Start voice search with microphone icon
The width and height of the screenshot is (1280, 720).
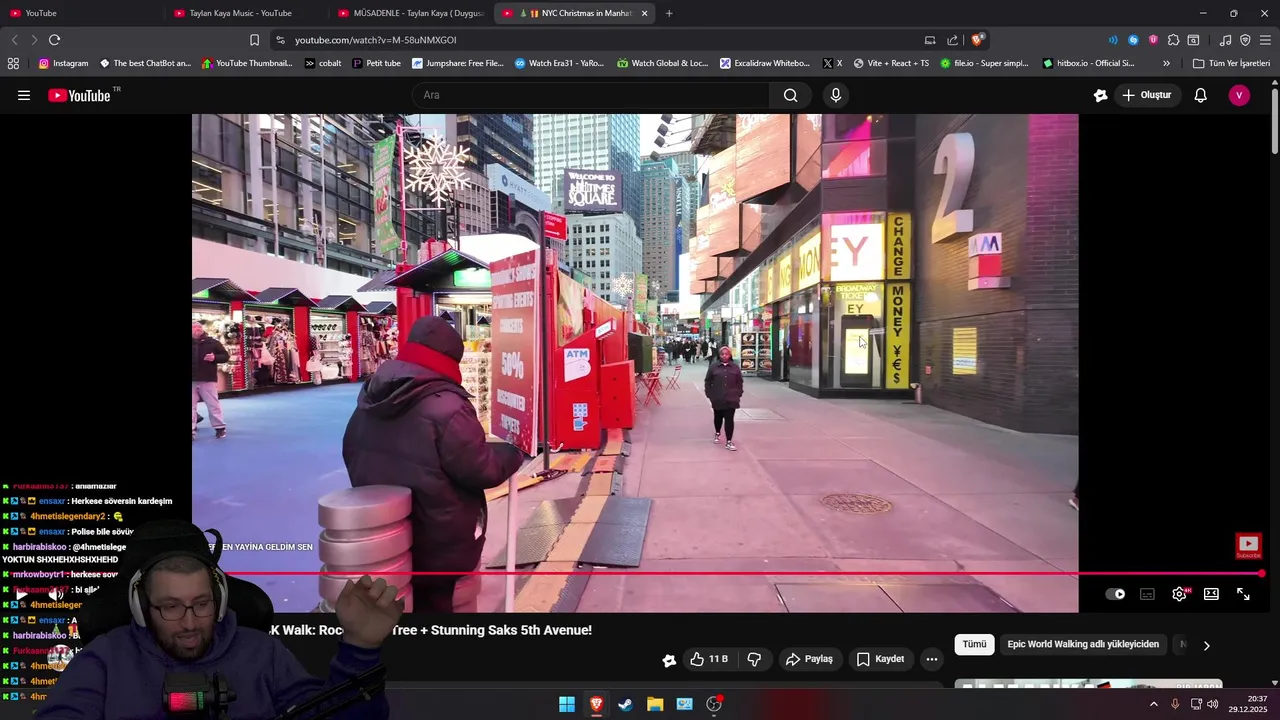tap(836, 95)
